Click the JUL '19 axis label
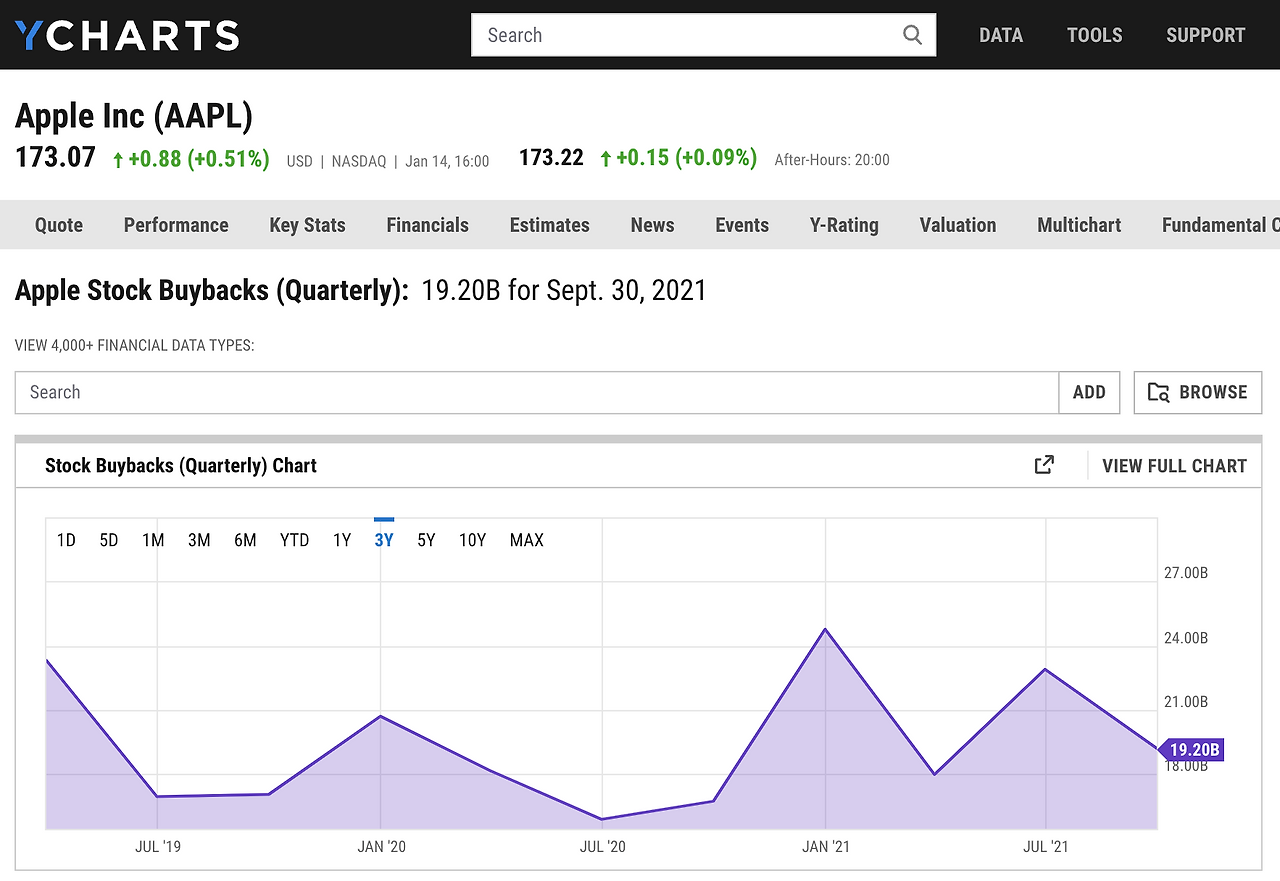 (x=158, y=847)
